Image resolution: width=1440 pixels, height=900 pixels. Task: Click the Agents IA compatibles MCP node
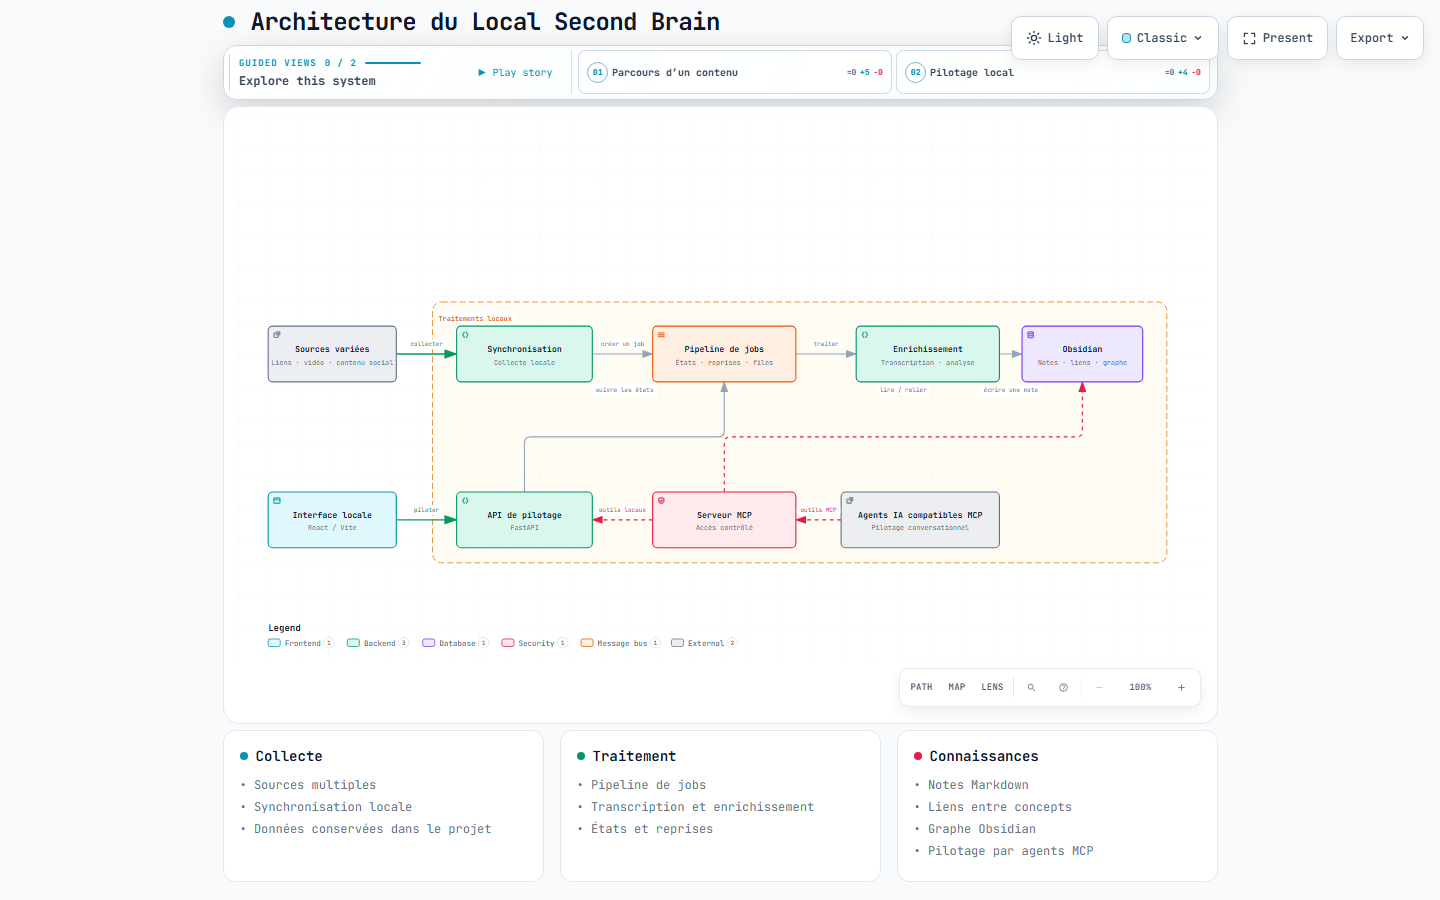[920, 520]
